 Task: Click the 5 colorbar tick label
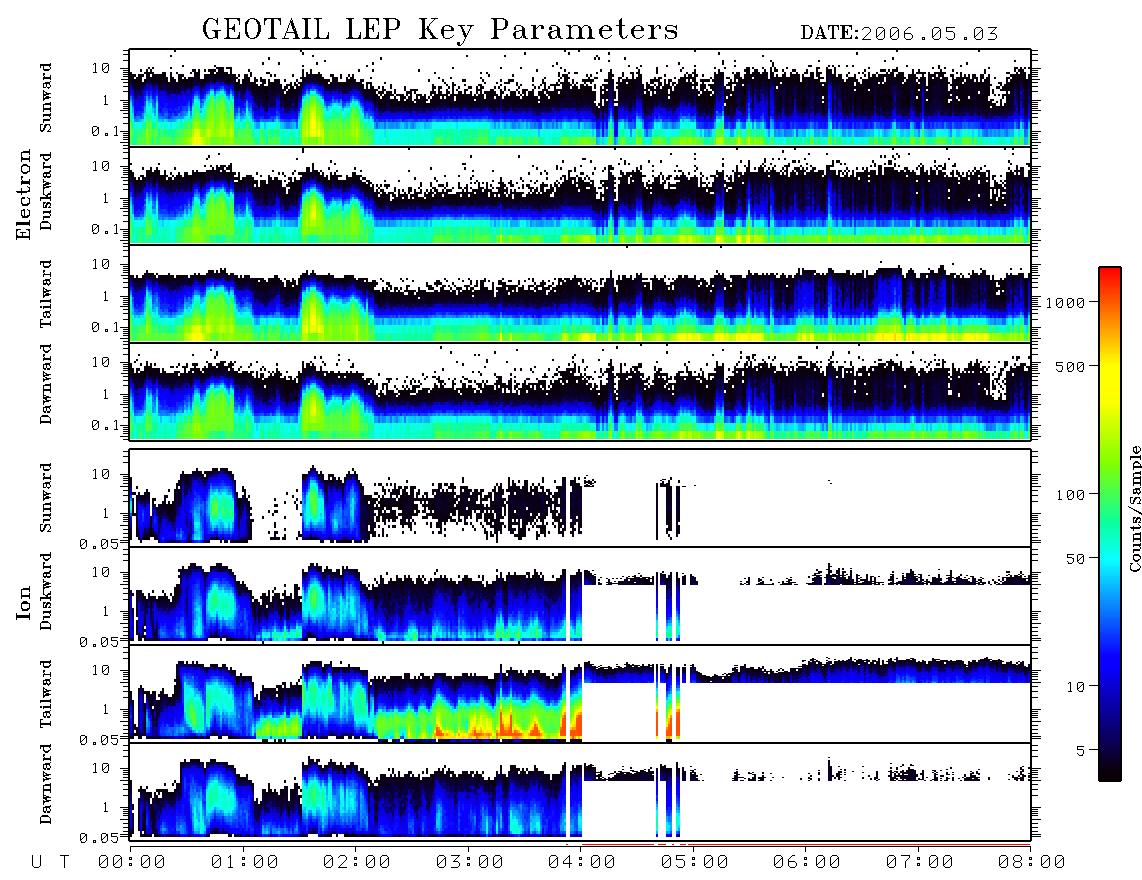pyautogui.click(x=1081, y=750)
